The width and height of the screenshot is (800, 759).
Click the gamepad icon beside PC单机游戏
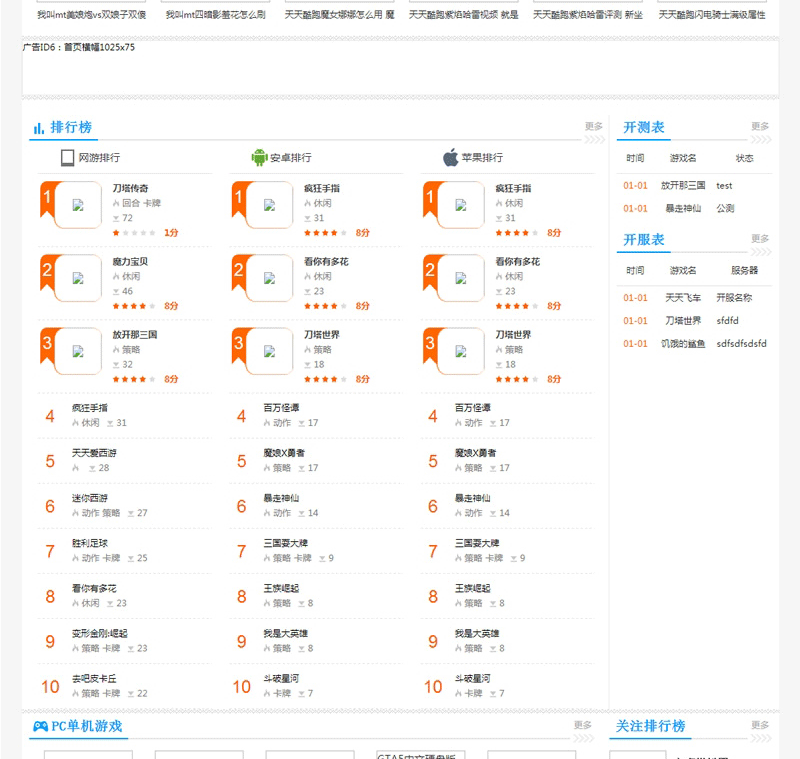40,726
